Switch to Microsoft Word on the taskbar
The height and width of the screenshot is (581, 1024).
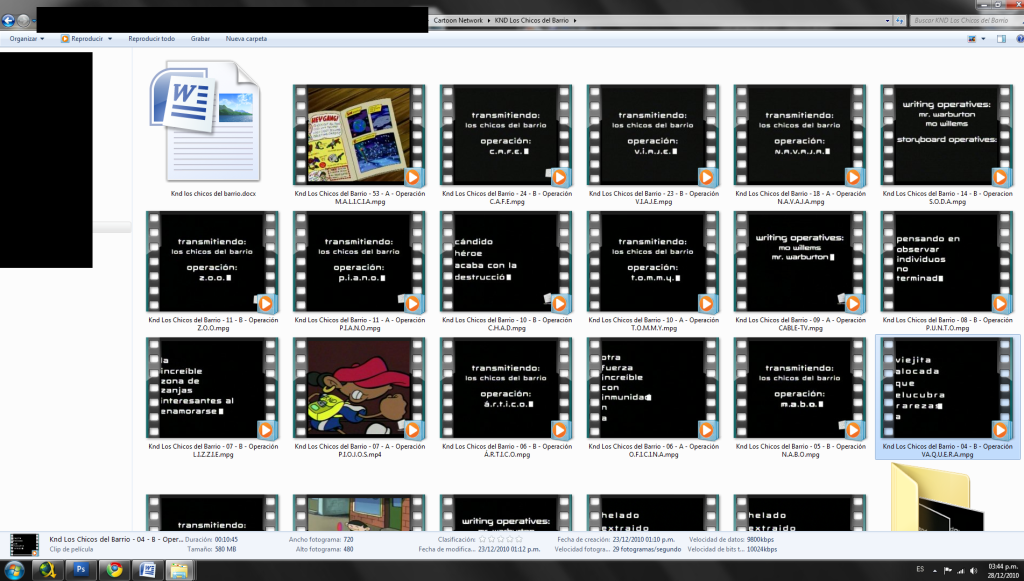[148, 570]
